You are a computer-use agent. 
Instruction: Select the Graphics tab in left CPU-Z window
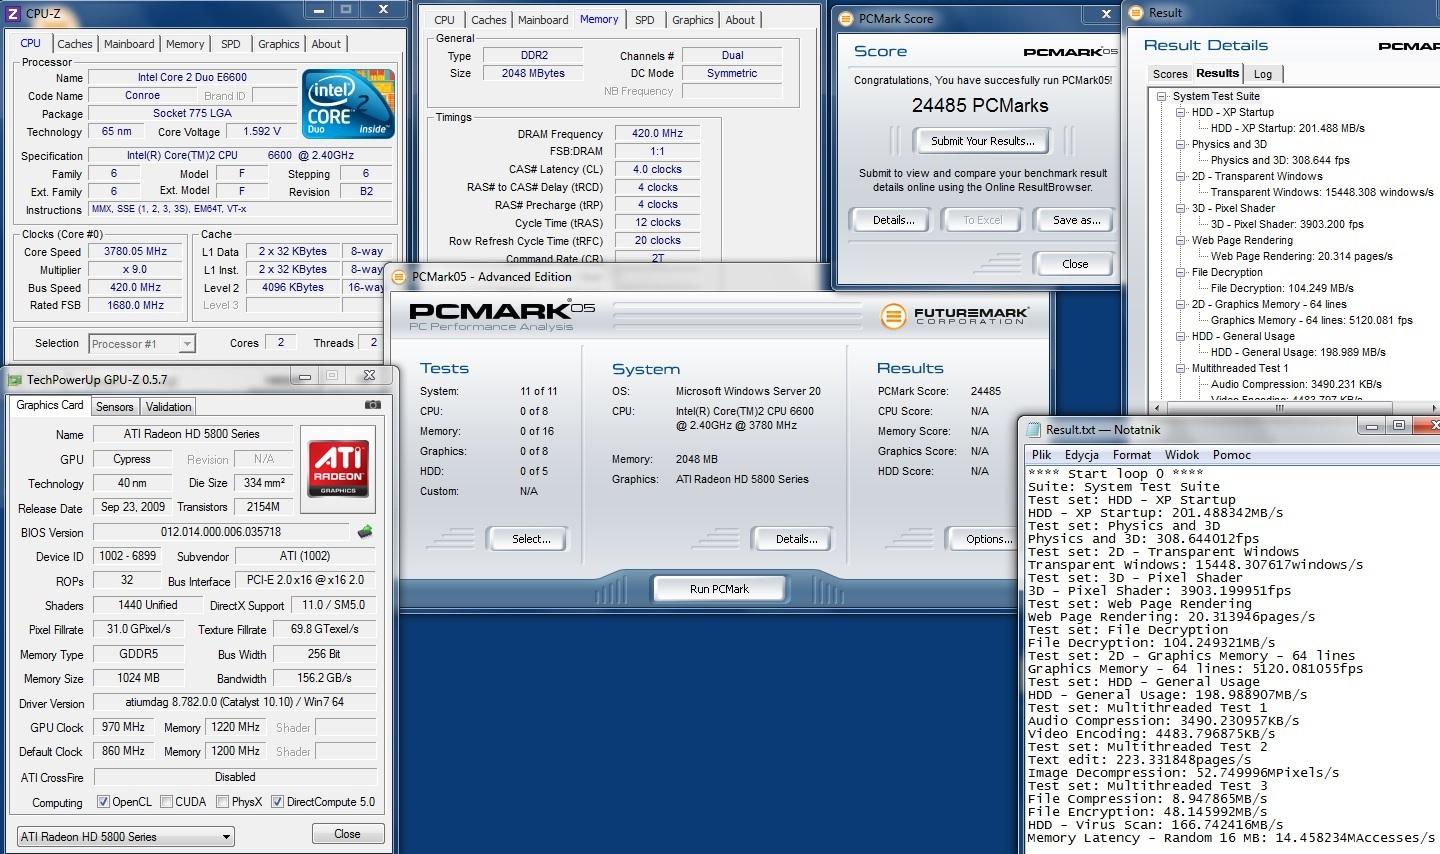click(x=279, y=44)
